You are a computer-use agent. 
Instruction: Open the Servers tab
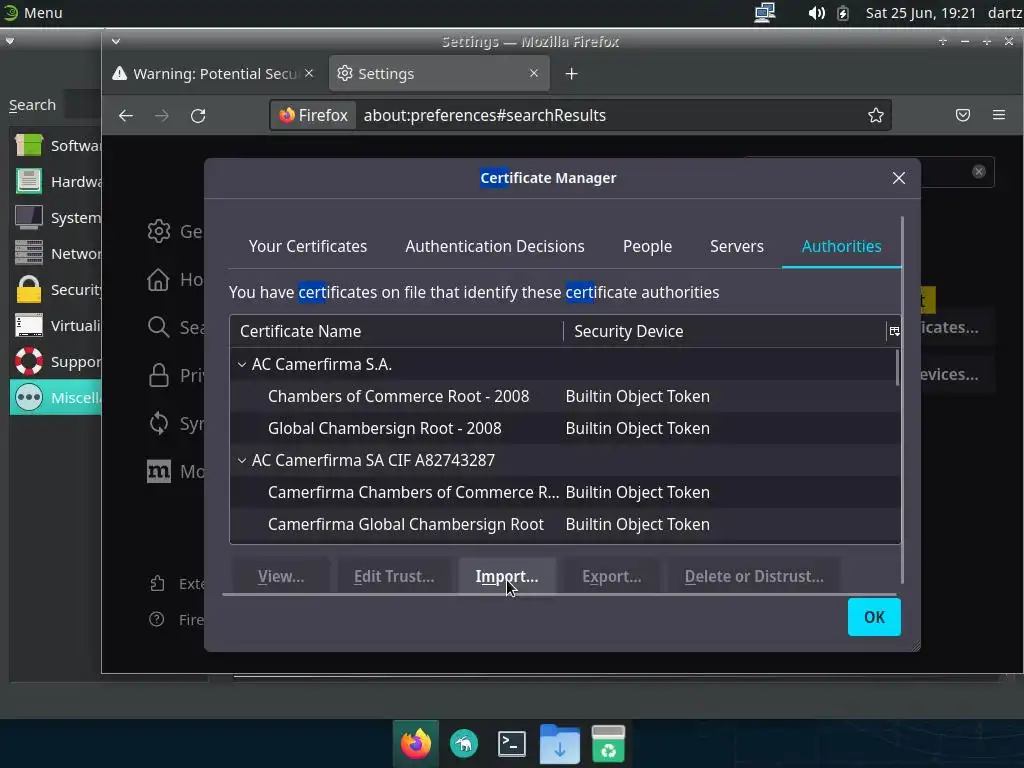[737, 246]
